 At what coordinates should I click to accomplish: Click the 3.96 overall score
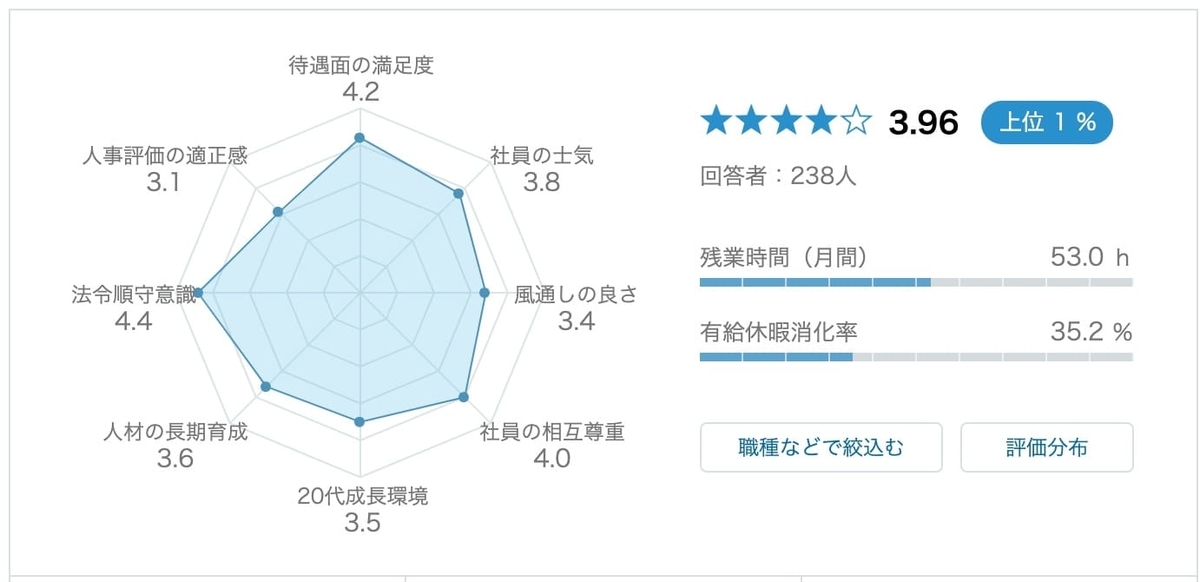924,123
